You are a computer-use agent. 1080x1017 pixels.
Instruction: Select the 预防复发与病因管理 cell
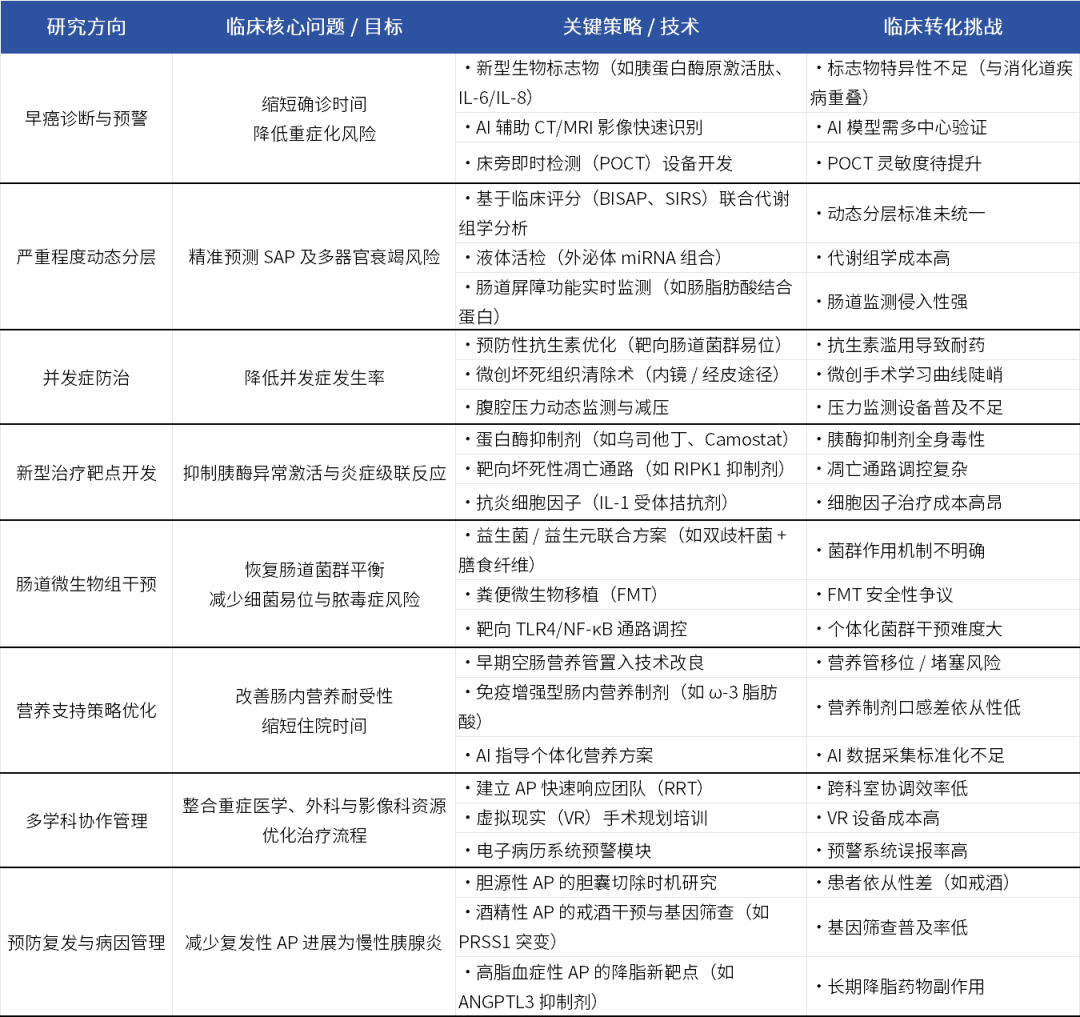87,941
